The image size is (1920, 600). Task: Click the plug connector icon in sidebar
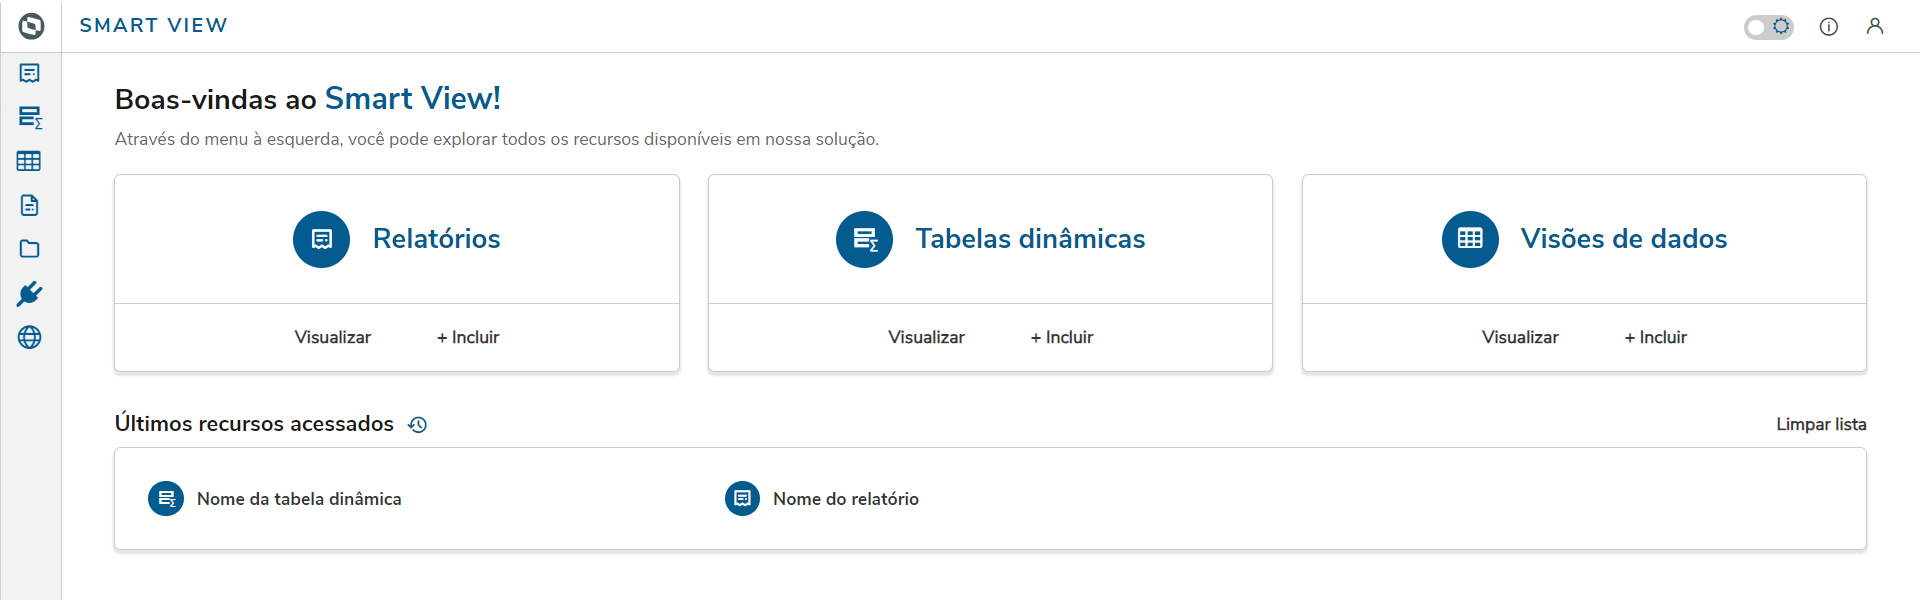(30, 293)
